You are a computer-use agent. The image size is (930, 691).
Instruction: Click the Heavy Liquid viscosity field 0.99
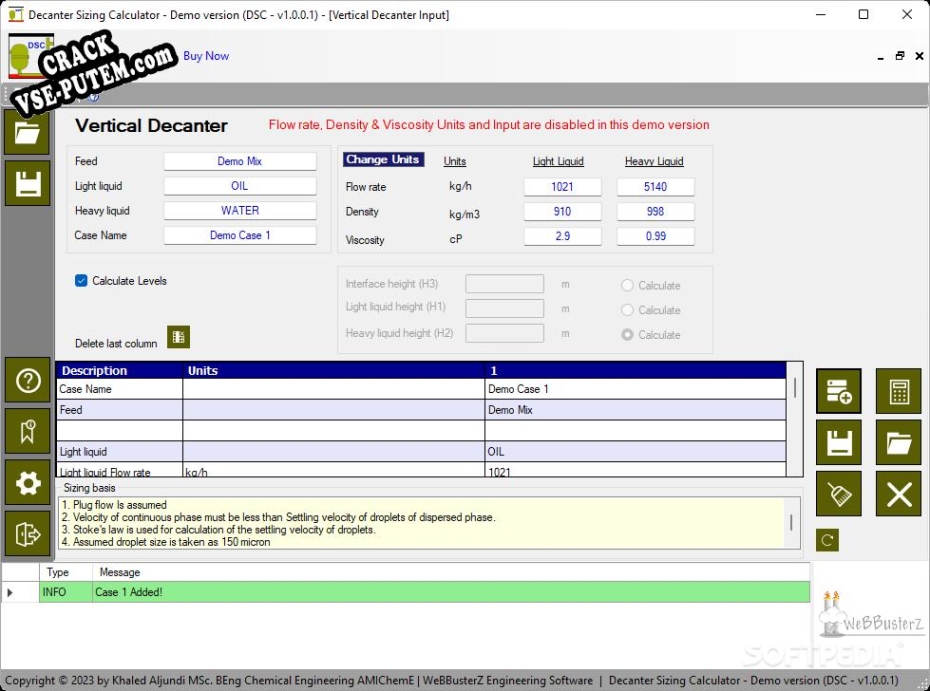point(655,236)
